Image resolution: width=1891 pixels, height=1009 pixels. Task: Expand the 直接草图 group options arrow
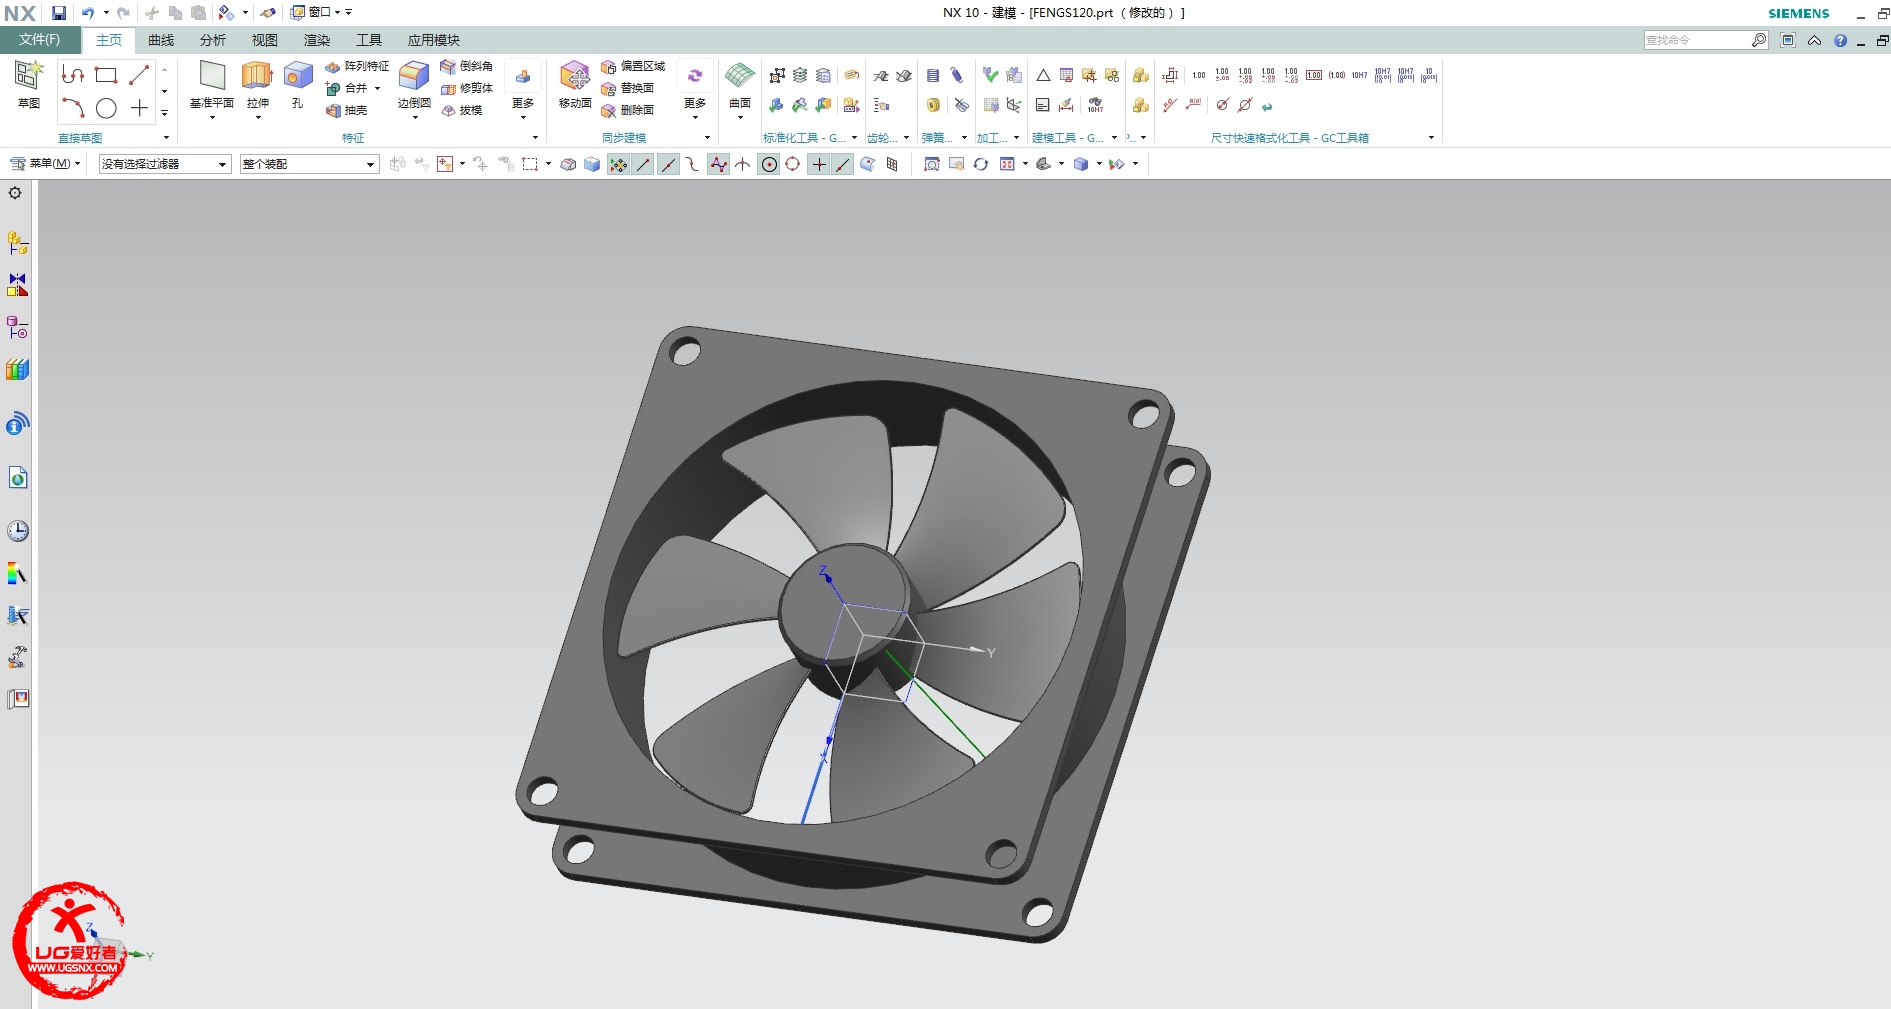166,138
